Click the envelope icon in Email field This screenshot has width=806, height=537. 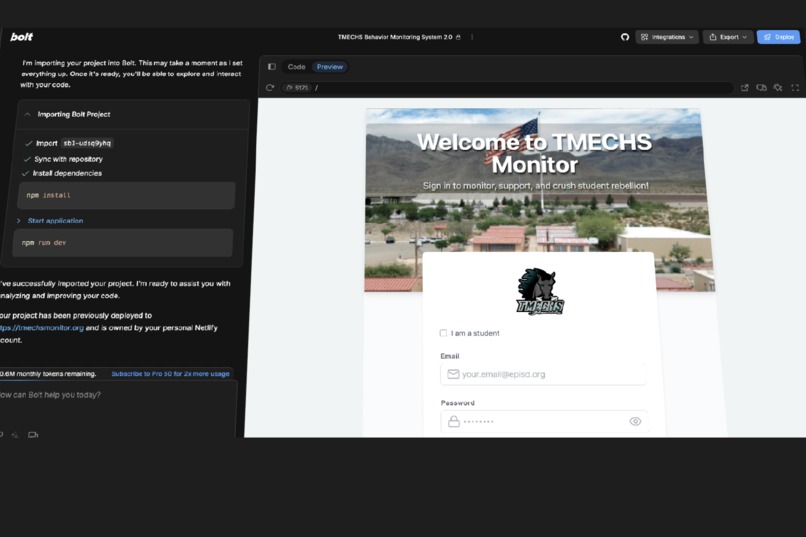click(453, 374)
